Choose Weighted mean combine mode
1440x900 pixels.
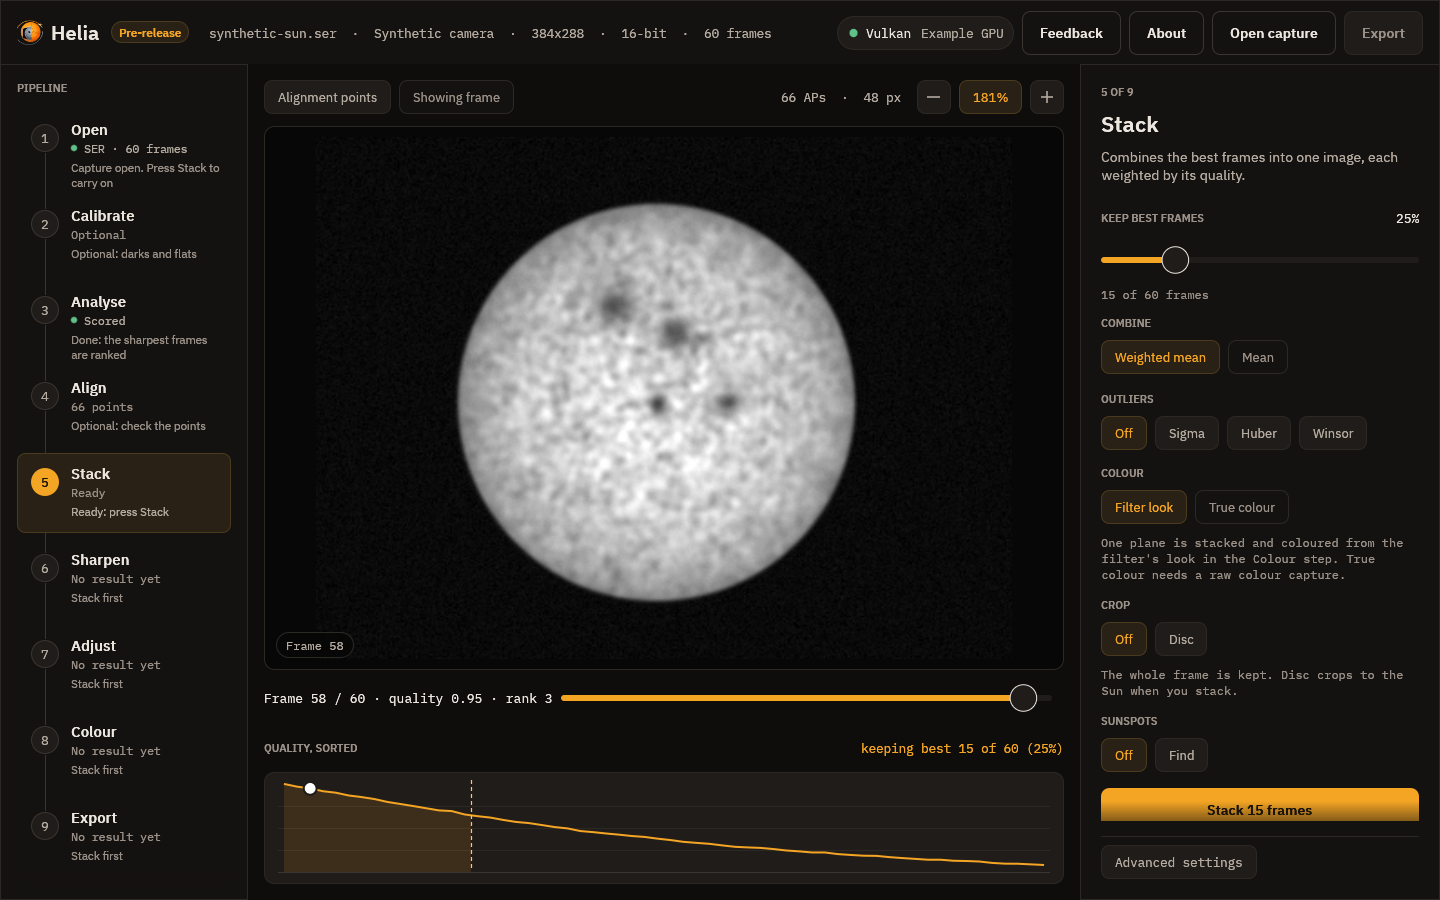1160,357
